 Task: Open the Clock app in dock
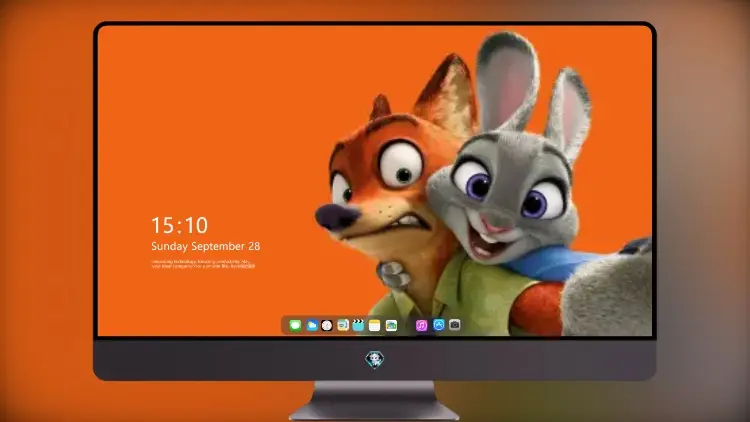coord(327,325)
